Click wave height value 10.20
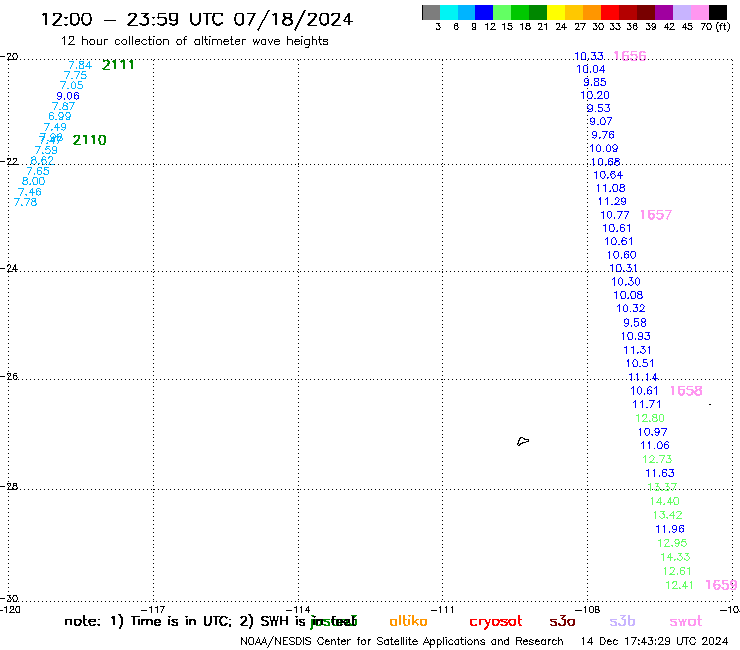 (595, 95)
